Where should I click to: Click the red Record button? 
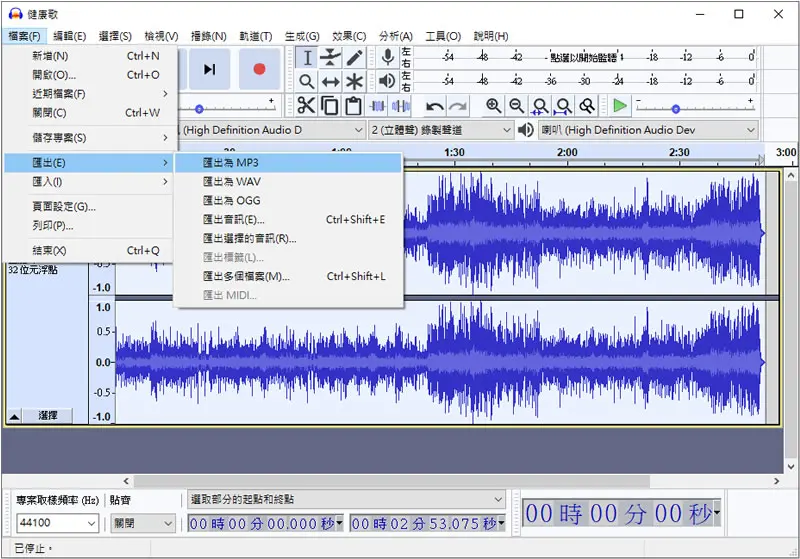point(259,69)
